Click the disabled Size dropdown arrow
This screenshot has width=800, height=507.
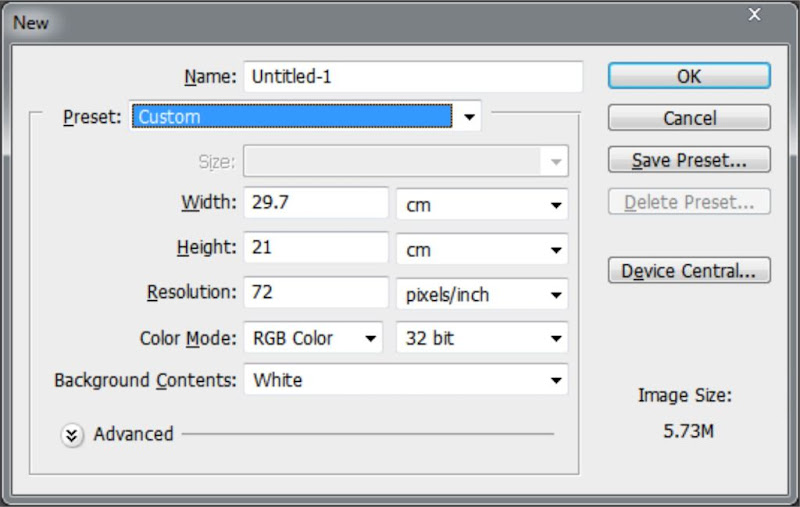[556, 162]
